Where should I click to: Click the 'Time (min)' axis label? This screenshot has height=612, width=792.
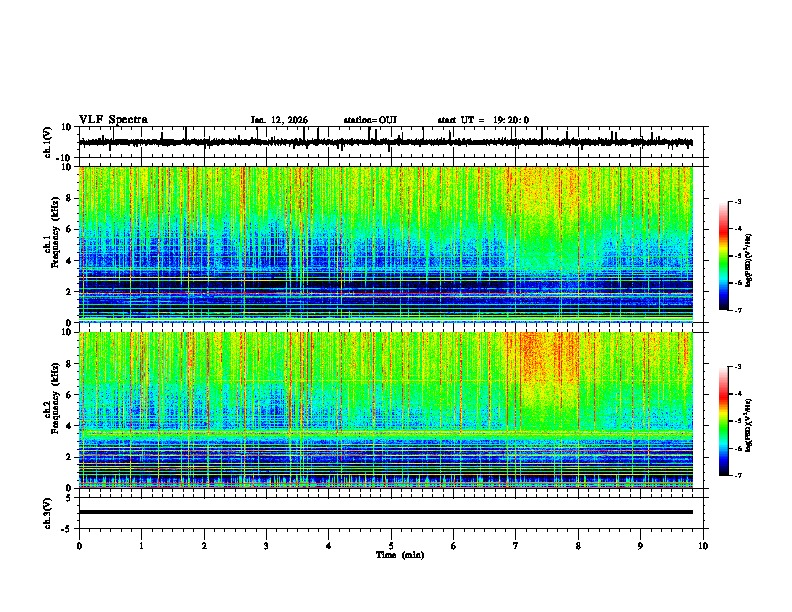(x=400, y=555)
